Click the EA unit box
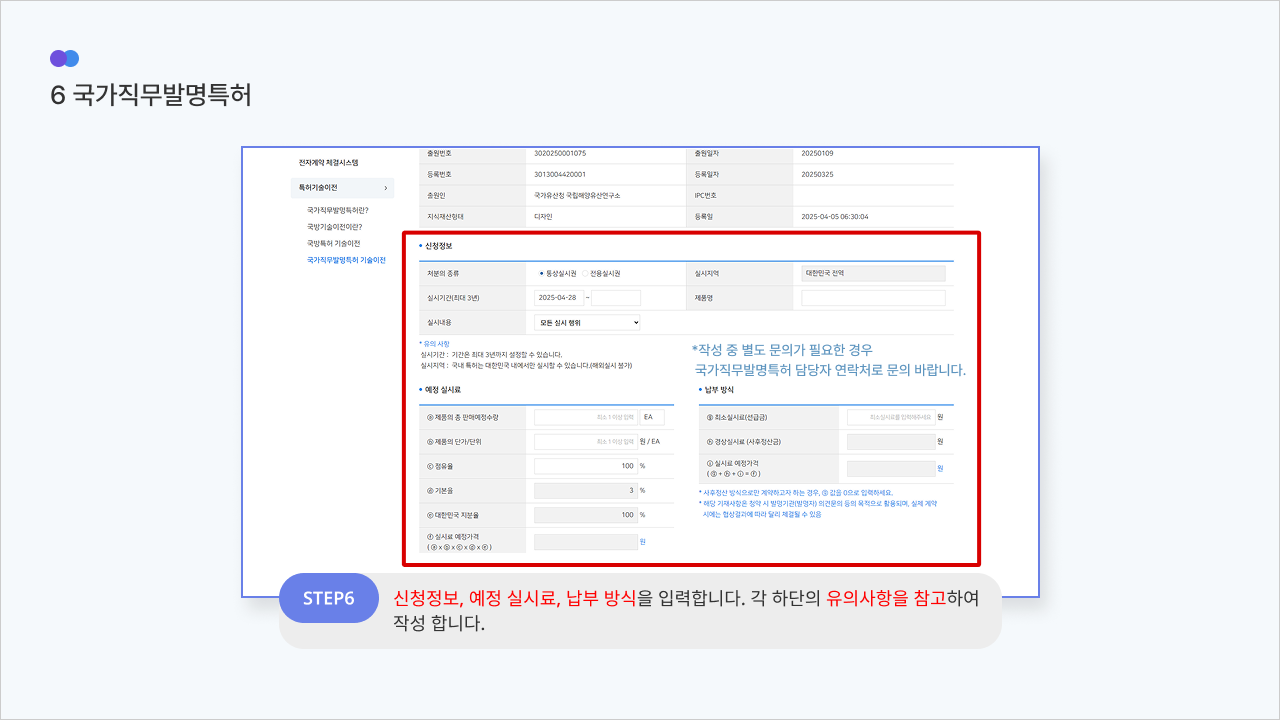The width and height of the screenshot is (1280, 720). click(x=652, y=417)
